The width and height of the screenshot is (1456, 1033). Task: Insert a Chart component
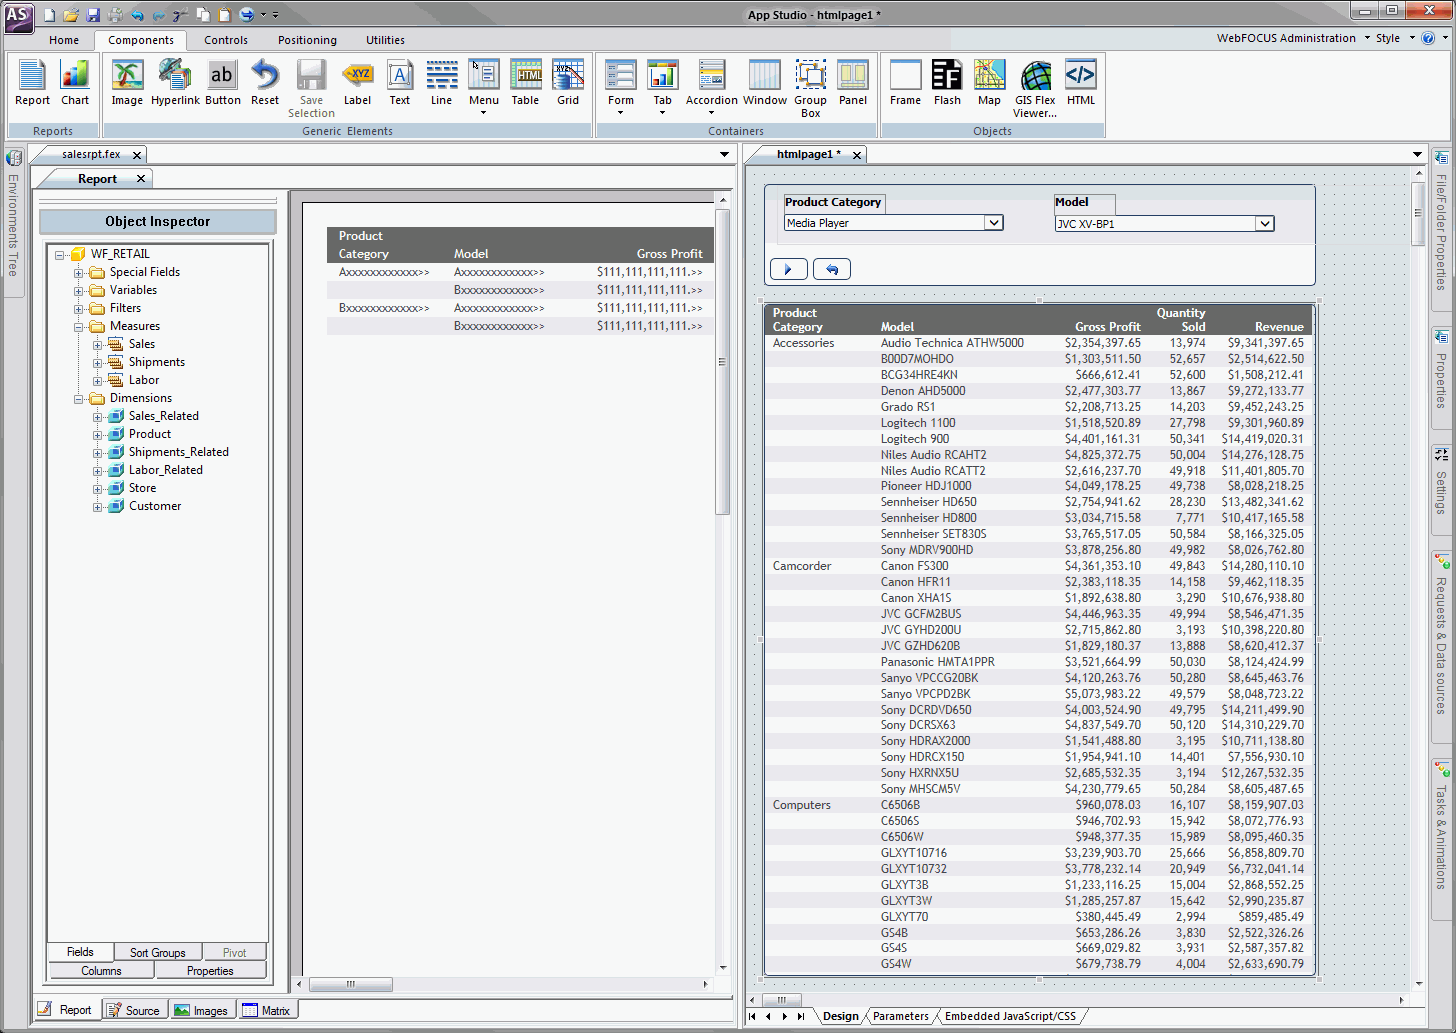75,82
